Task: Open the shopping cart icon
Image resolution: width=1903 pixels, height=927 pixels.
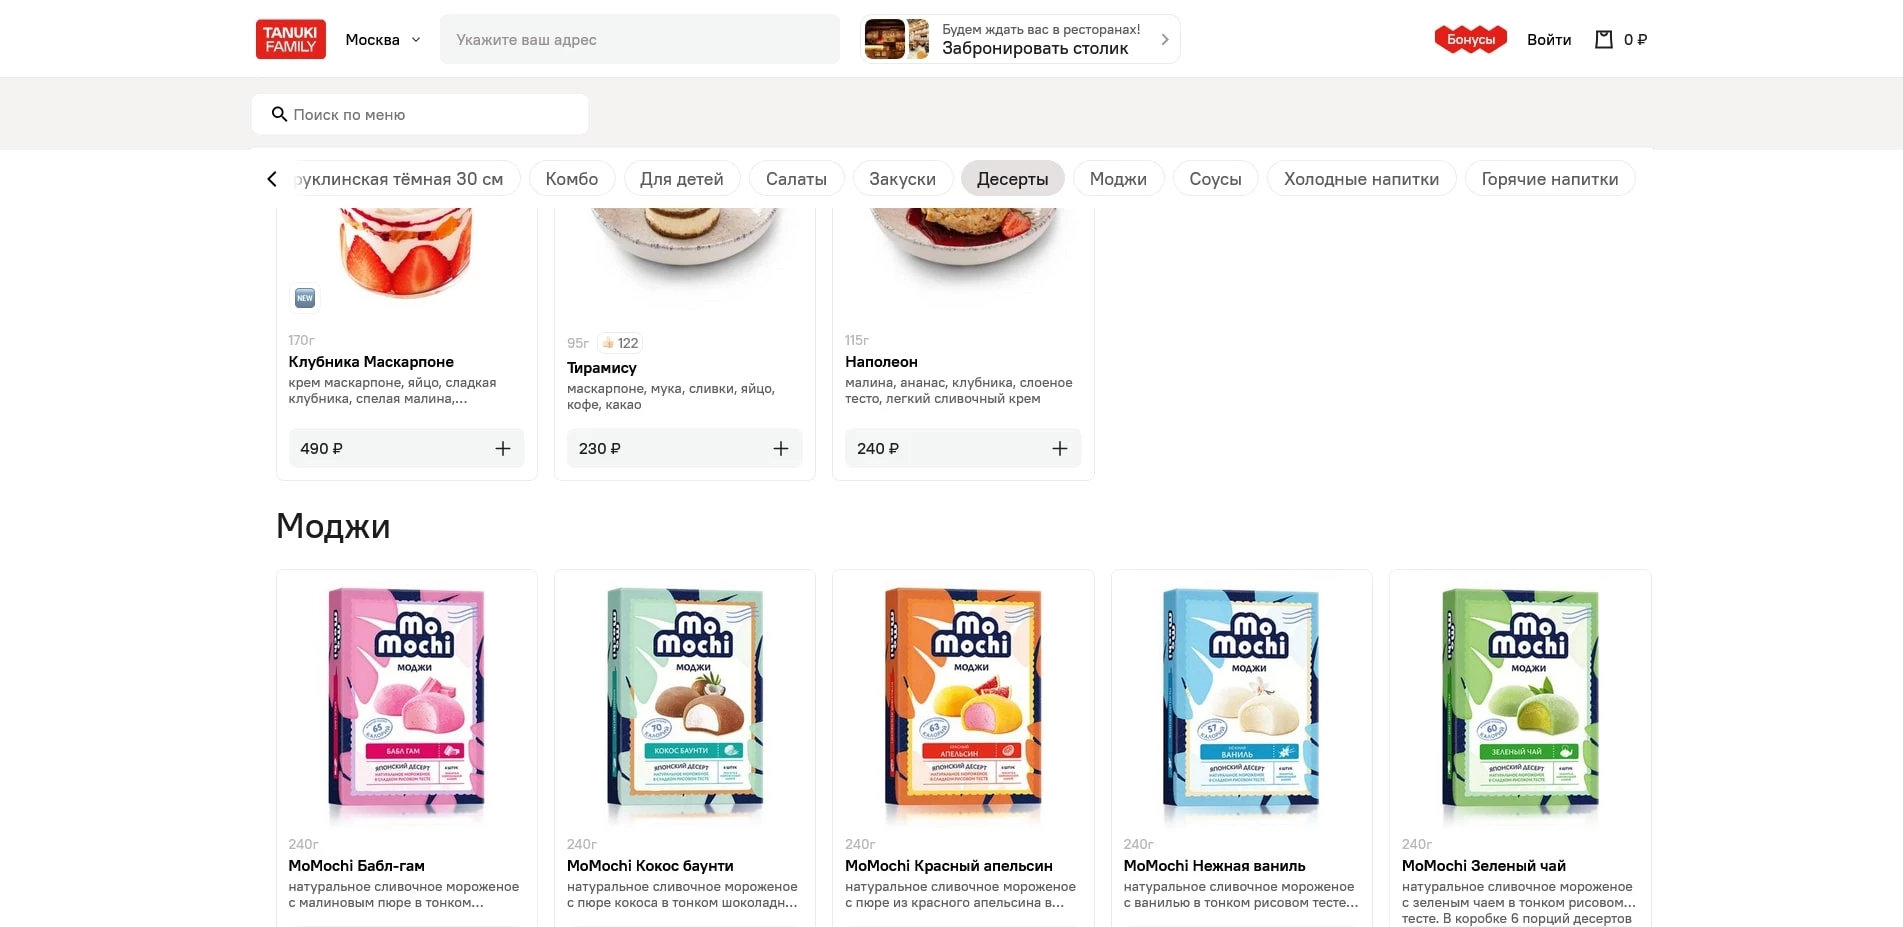Action: point(1604,40)
